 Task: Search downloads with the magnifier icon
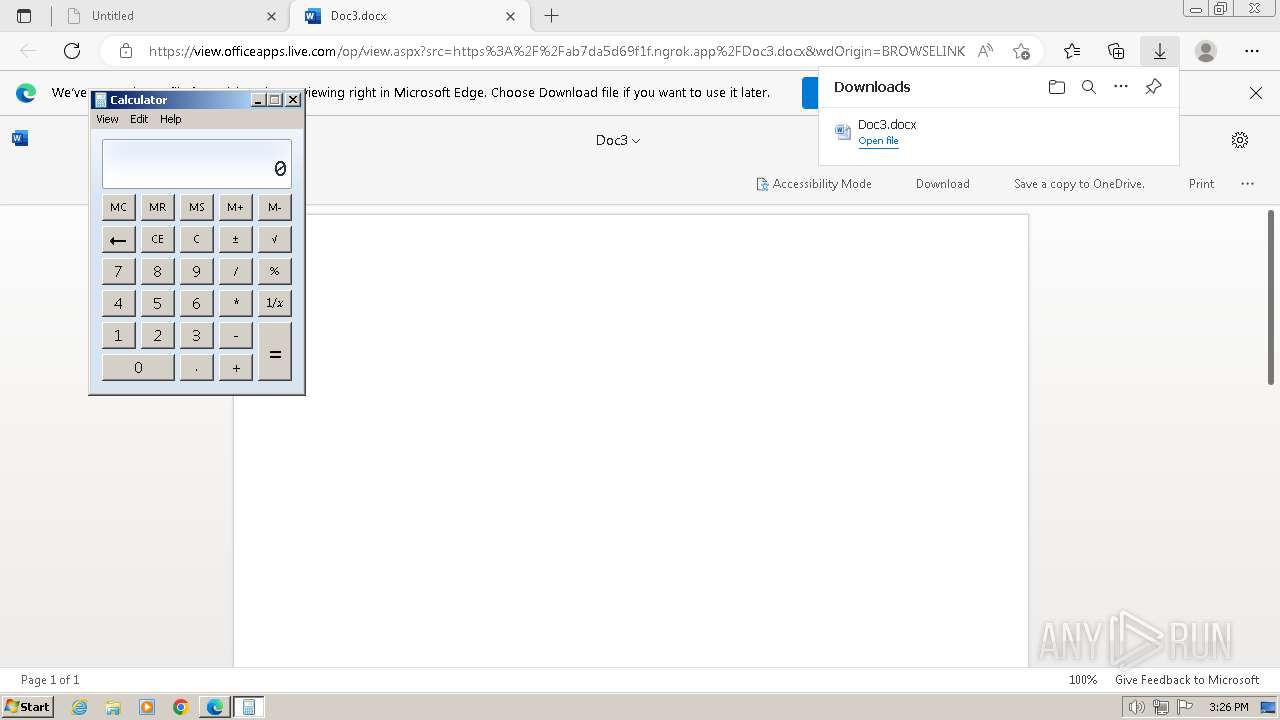[x=1089, y=87]
